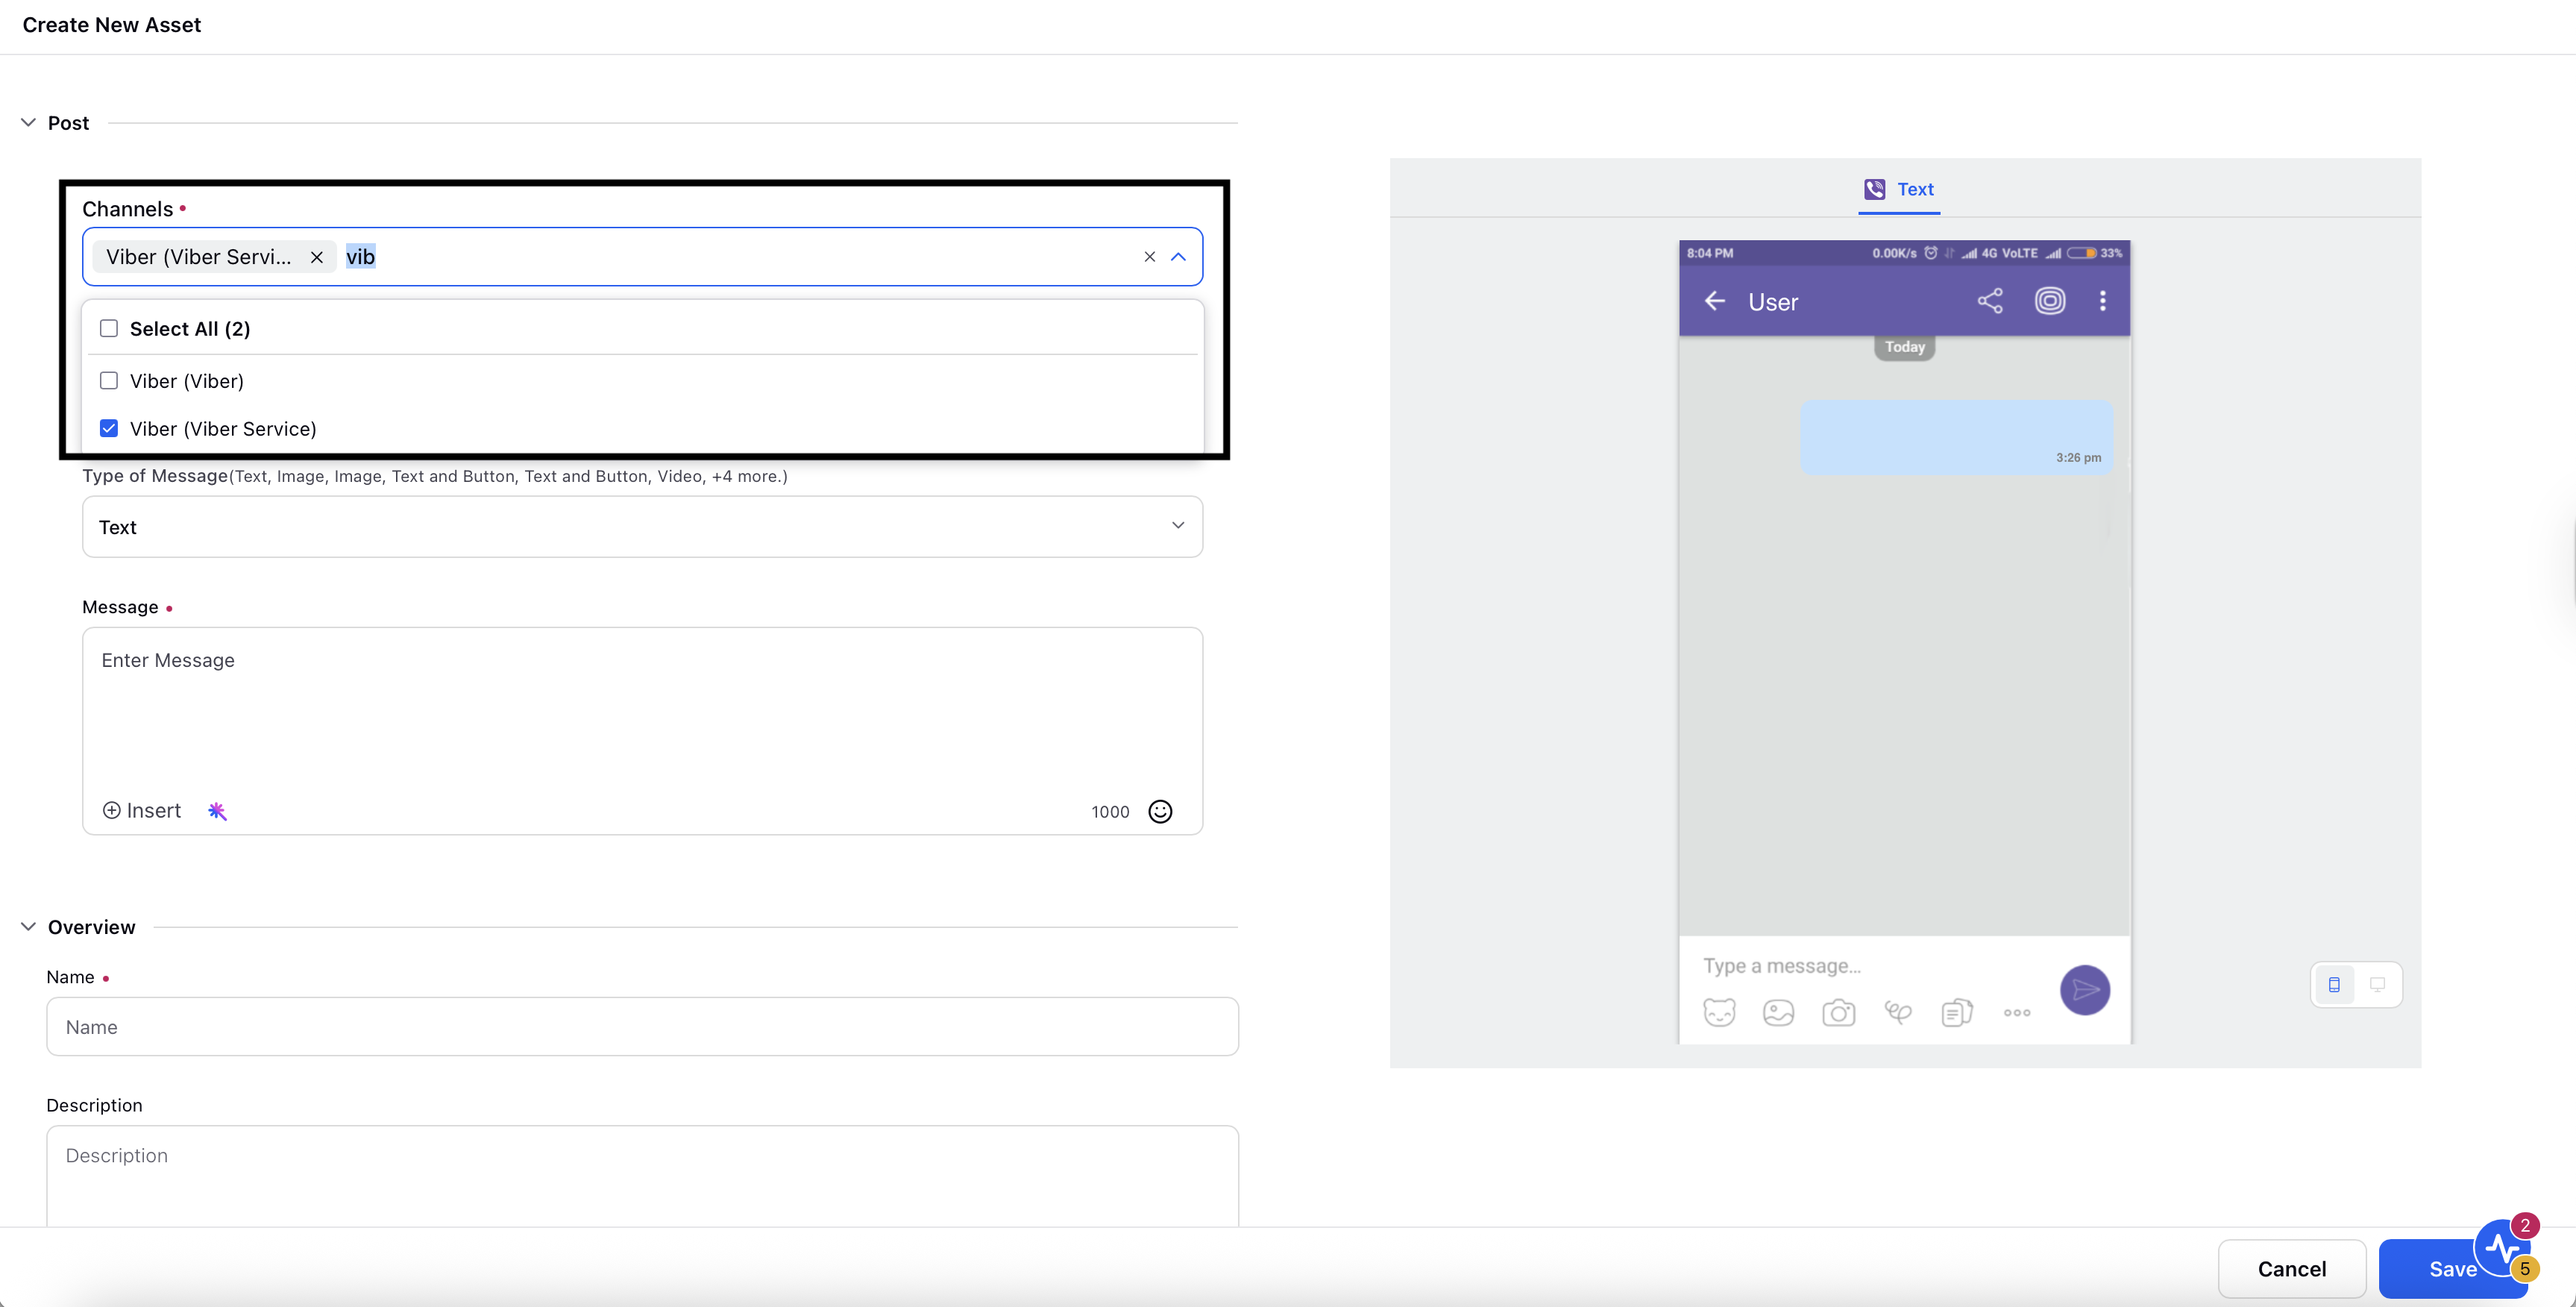Viewport: 2576px width, 1307px height.
Task: Collapse the Channels dropdown list
Action: pos(1179,257)
